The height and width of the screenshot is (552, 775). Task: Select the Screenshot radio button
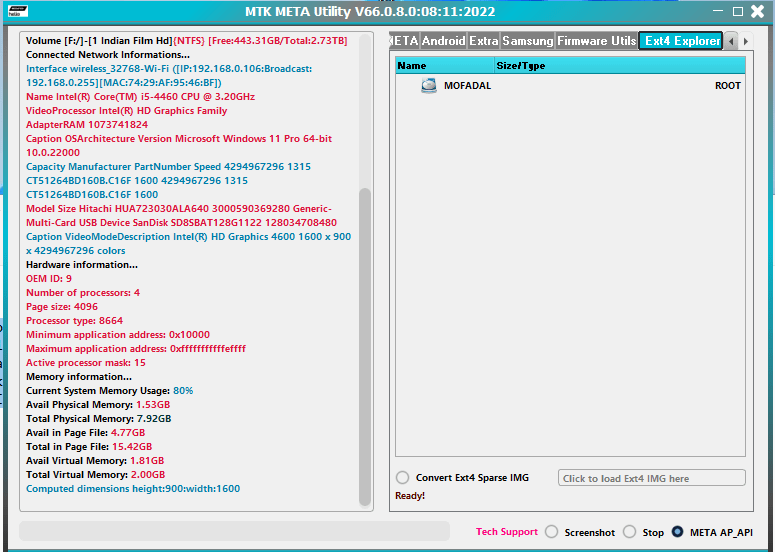pyautogui.click(x=551, y=532)
